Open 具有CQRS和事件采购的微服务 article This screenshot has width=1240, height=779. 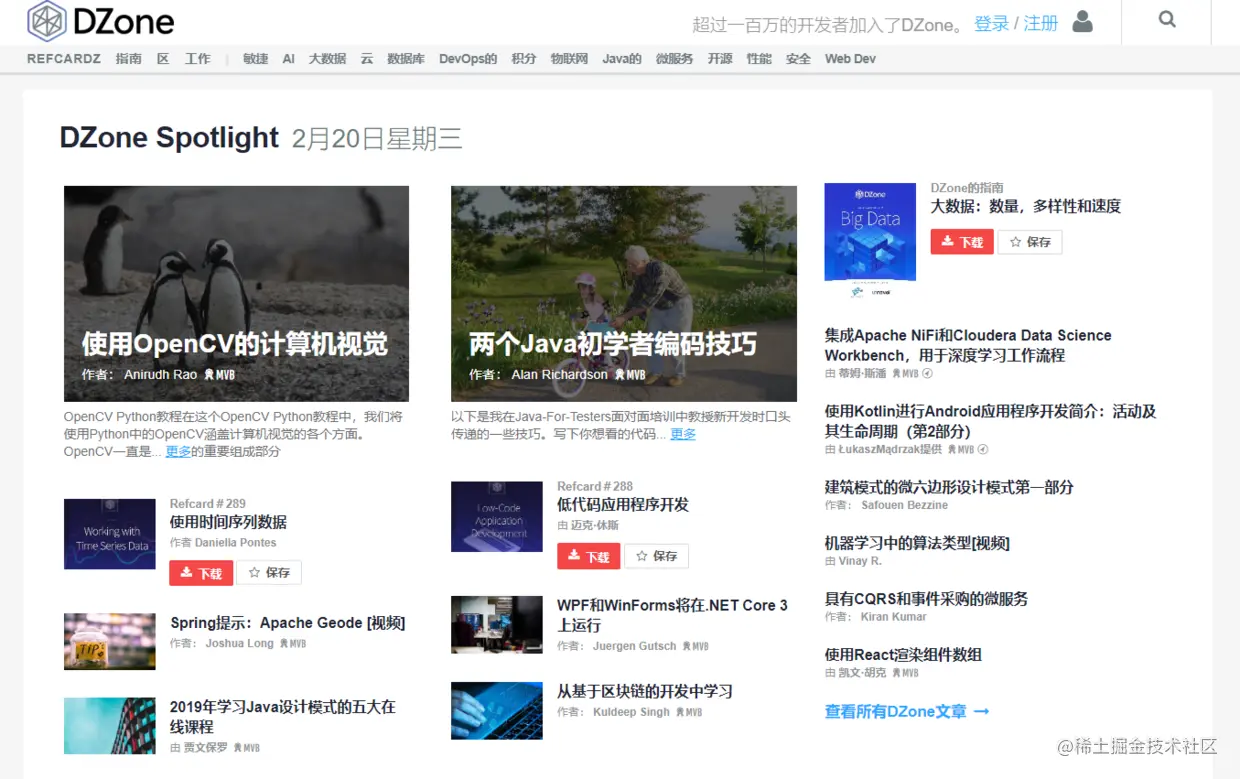pos(926,599)
